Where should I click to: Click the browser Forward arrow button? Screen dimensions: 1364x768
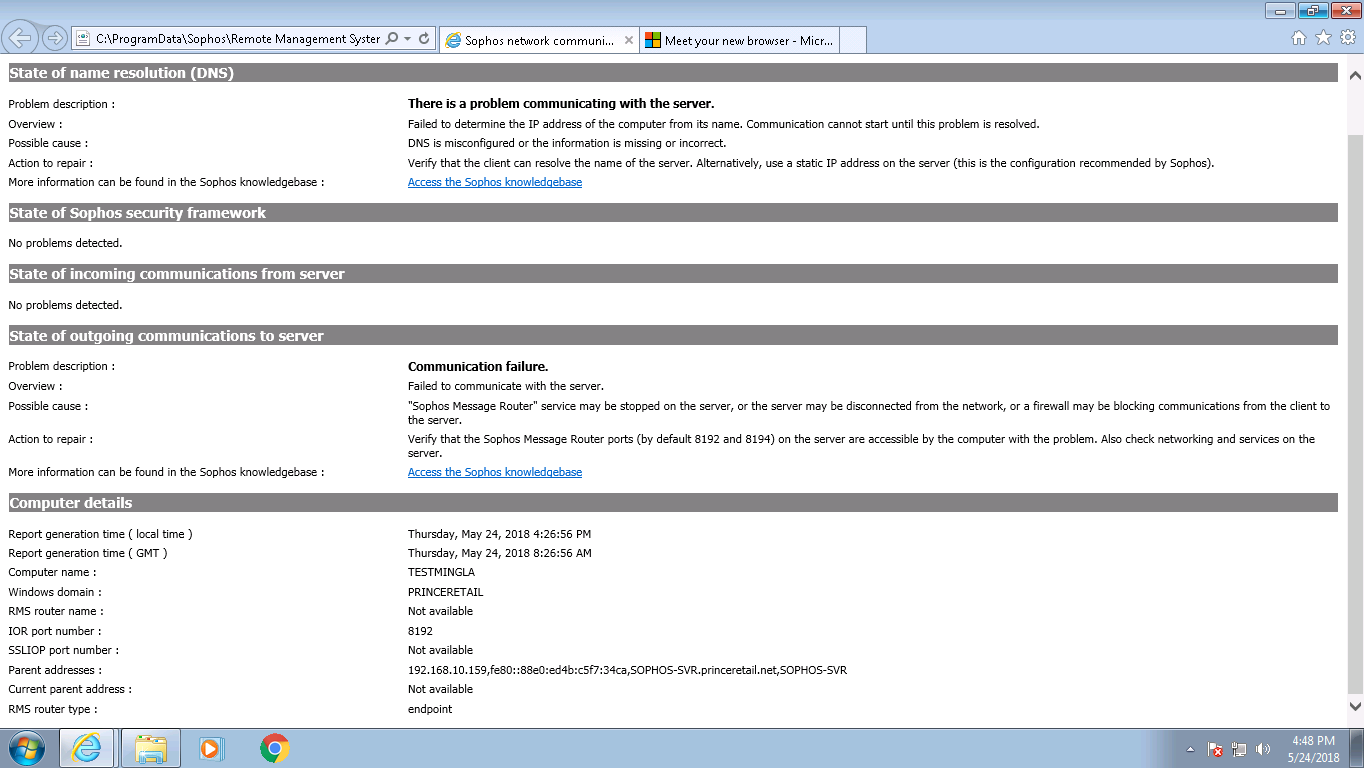[x=55, y=38]
